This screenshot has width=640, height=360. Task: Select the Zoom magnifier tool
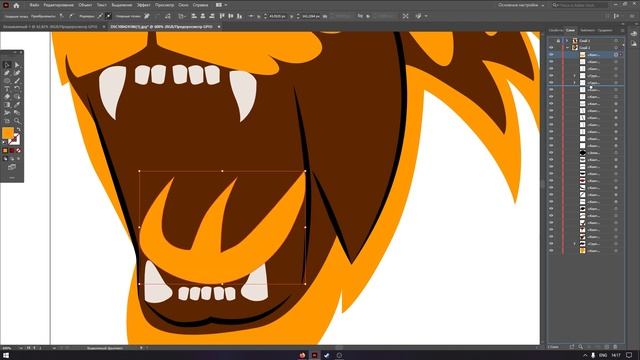coord(17,121)
